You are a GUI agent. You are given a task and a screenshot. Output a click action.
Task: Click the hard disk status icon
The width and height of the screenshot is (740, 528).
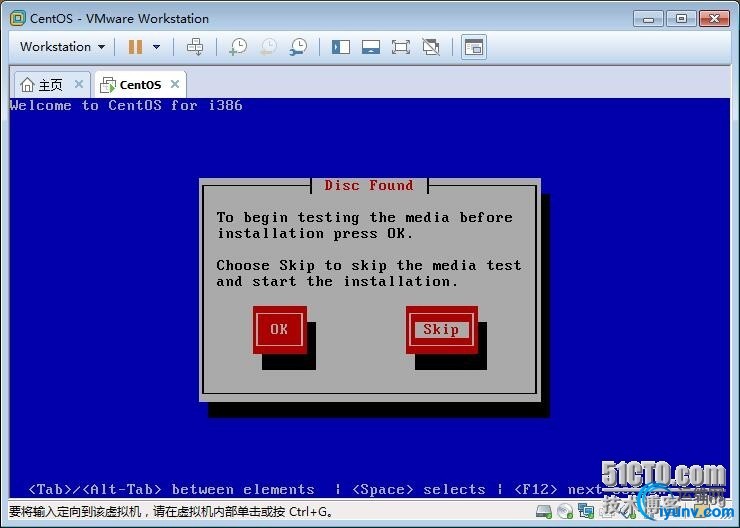(x=544, y=511)
